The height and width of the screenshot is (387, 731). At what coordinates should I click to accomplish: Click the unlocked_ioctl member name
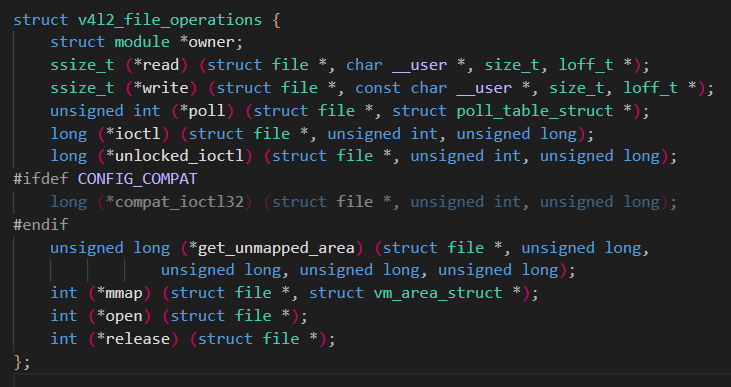coord(179,156)
